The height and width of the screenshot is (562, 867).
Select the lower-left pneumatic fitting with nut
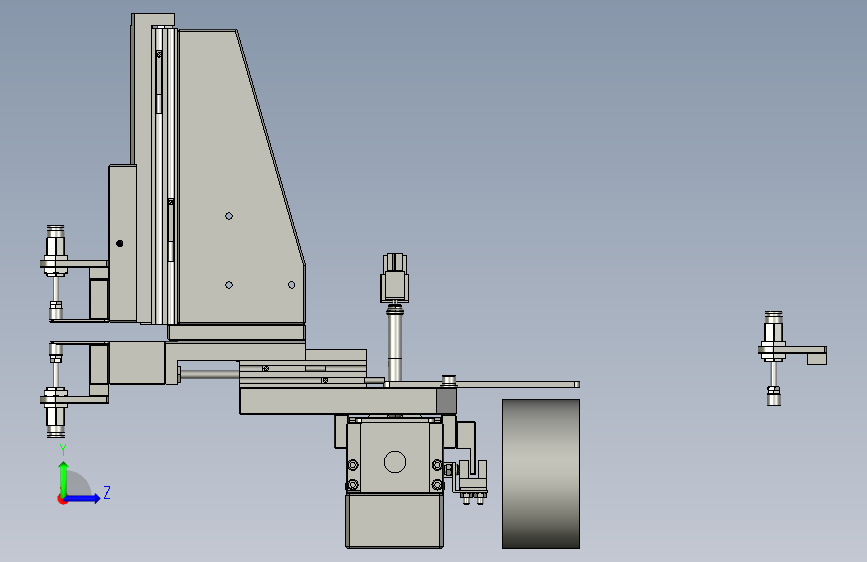(x=55, y=412)
